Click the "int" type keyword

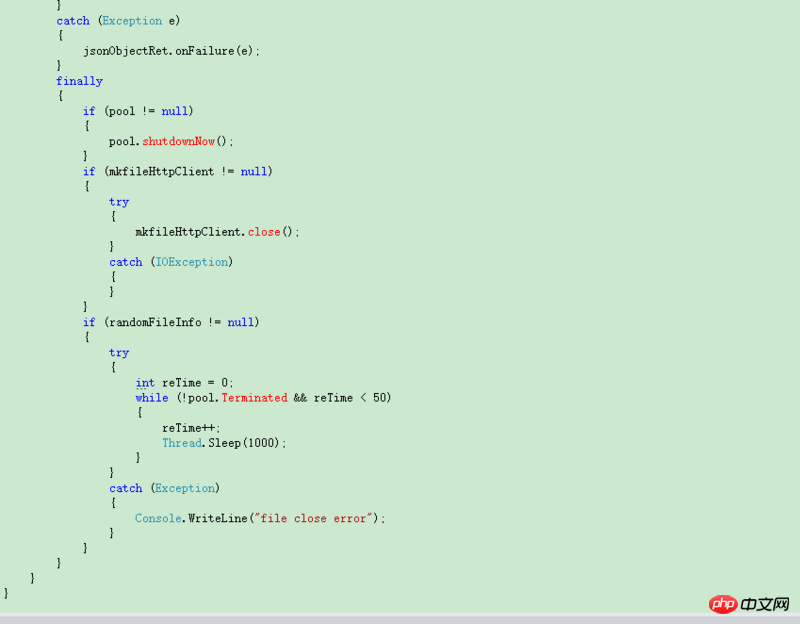[145, 383]
